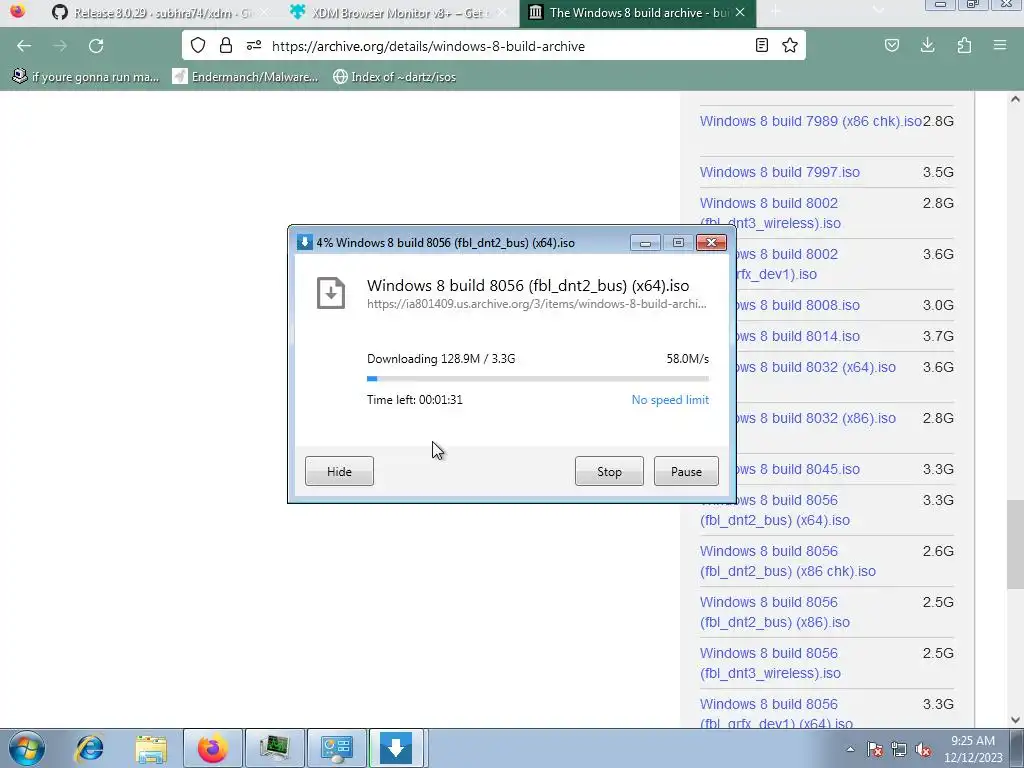Open the extensions puzzle icon
Viewport: 1024px width, 768px height.
(964, 45)
